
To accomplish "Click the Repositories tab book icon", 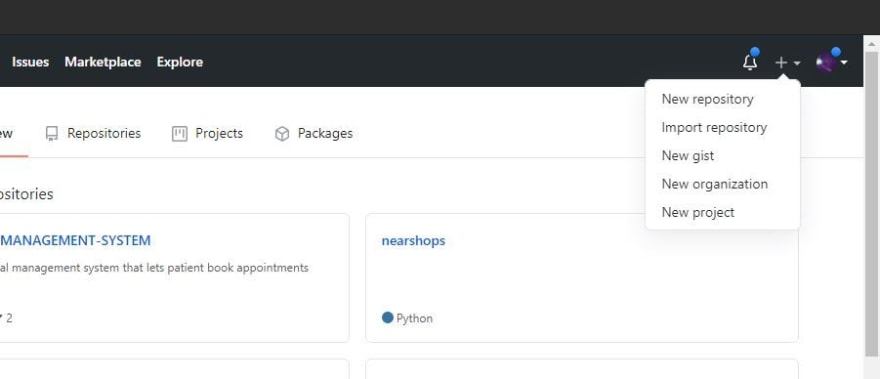I will click(x=52, y=134).
